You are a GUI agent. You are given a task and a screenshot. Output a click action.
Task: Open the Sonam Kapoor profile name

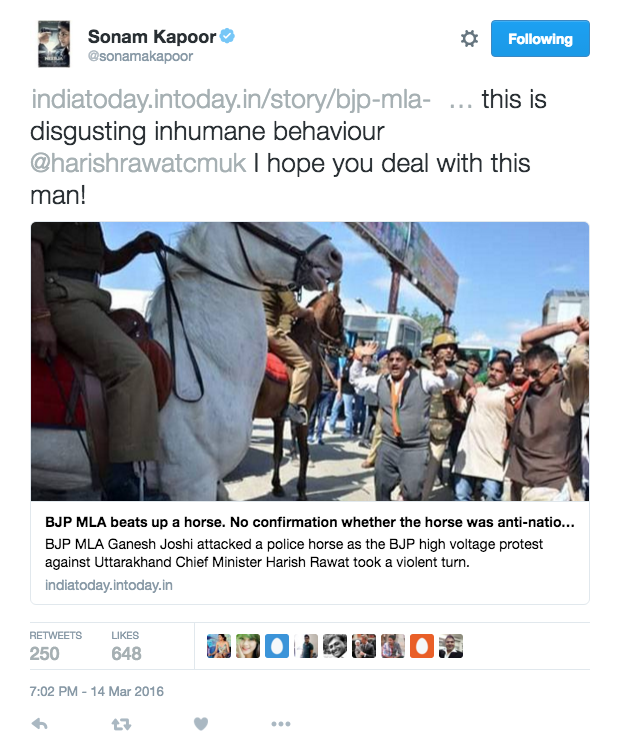click(x=152, y=37)
